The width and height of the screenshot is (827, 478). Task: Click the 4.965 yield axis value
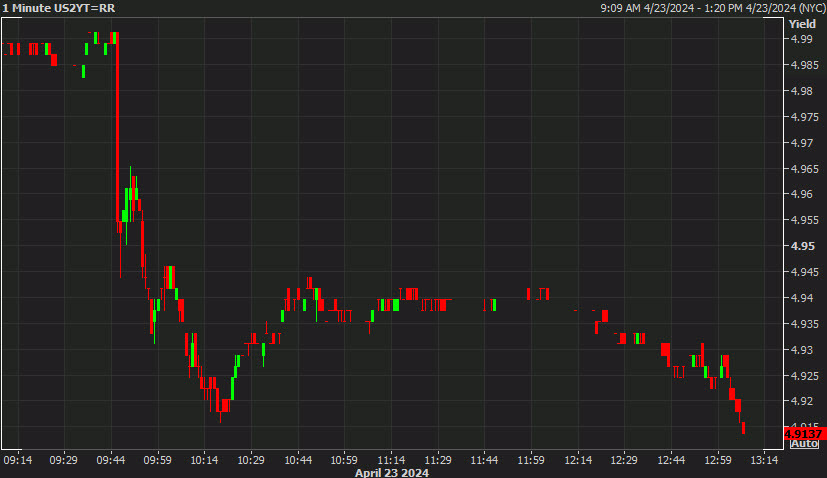pyautogui.click(x=805, y=169)
